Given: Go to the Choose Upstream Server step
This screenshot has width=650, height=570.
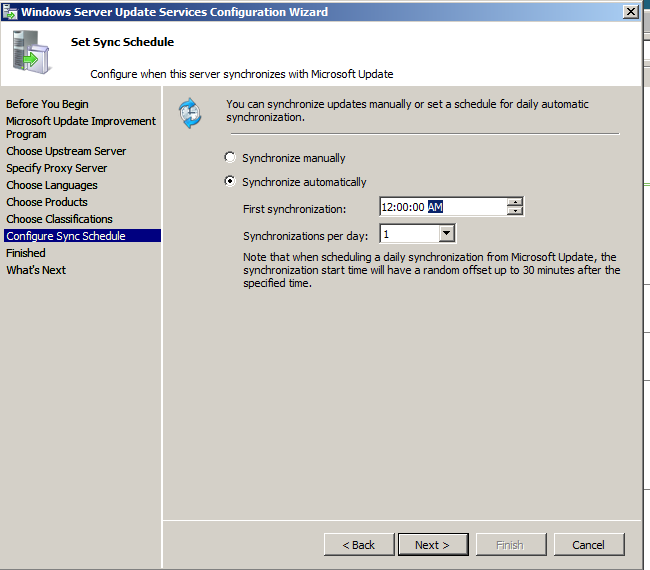Looking at the screenshot, I should (66, 151).
